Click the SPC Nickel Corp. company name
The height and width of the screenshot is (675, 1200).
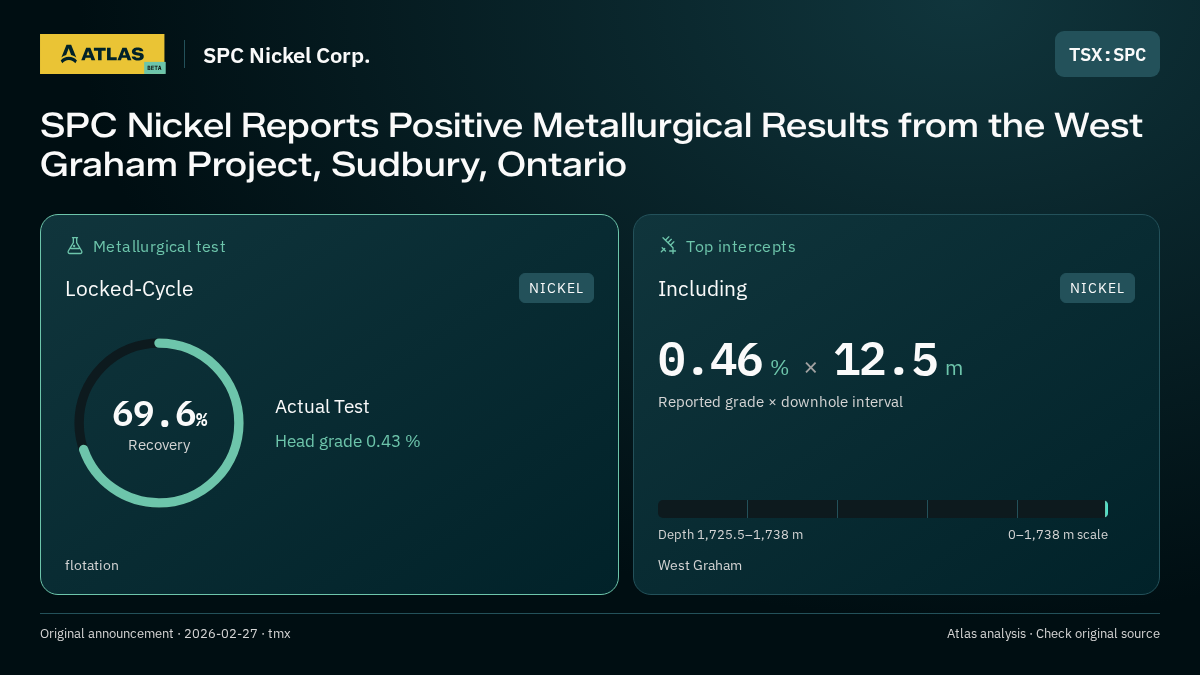[286, 56]
